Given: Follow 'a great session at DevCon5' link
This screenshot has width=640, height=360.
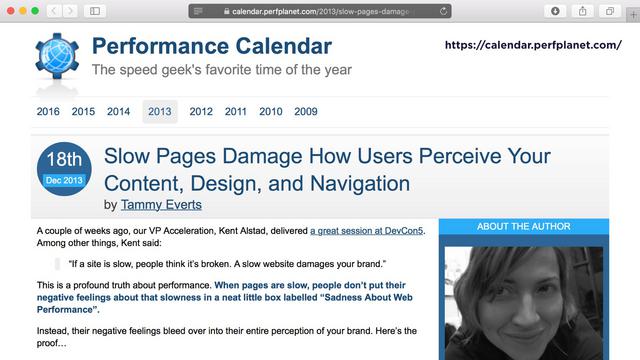Looking at the screenshot, I should pyautogui.click(x=366, y=231).
